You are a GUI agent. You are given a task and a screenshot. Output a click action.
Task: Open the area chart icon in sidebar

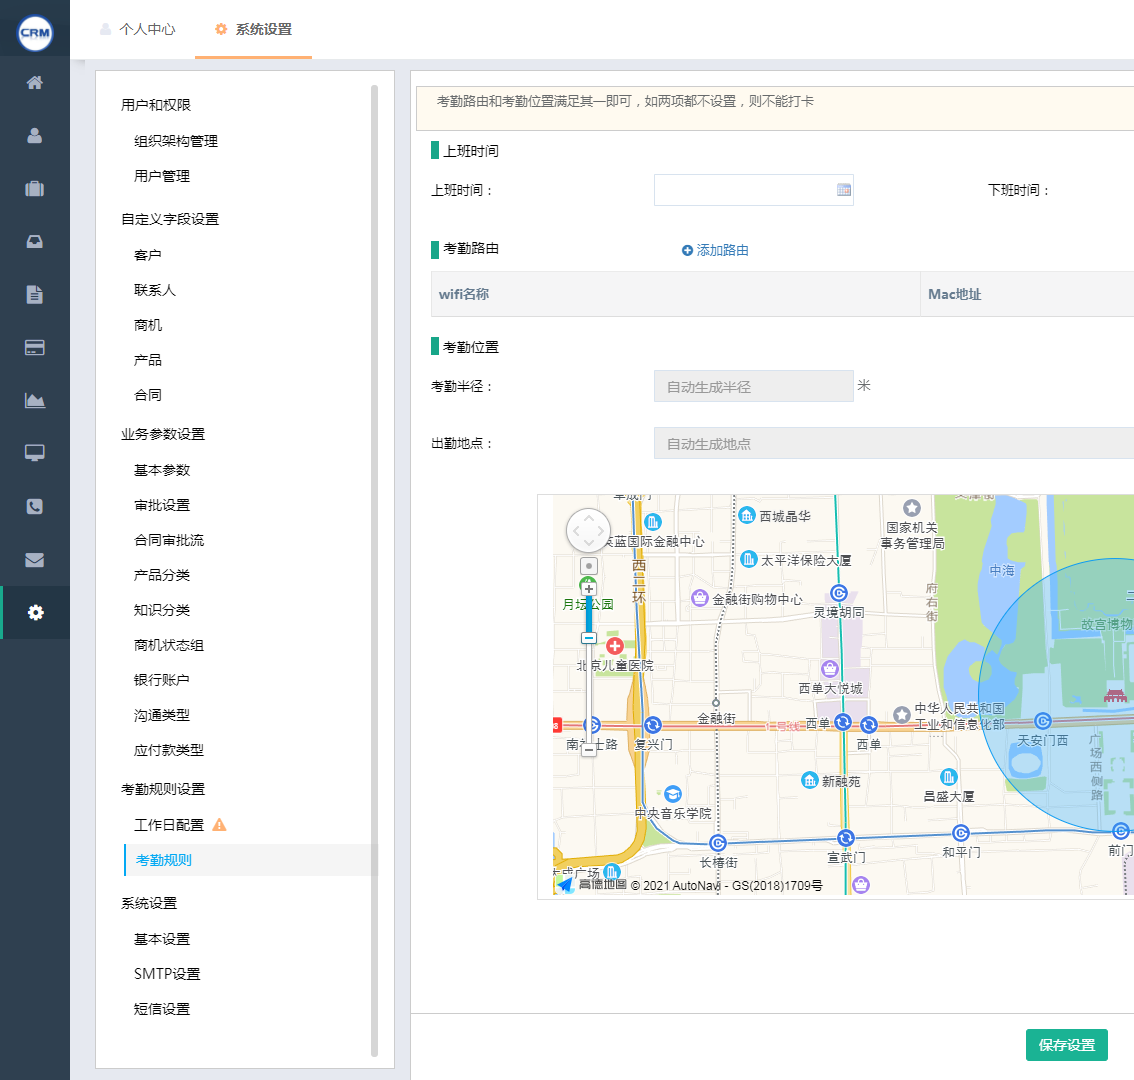pyautogui.click(x=35, y=400)
